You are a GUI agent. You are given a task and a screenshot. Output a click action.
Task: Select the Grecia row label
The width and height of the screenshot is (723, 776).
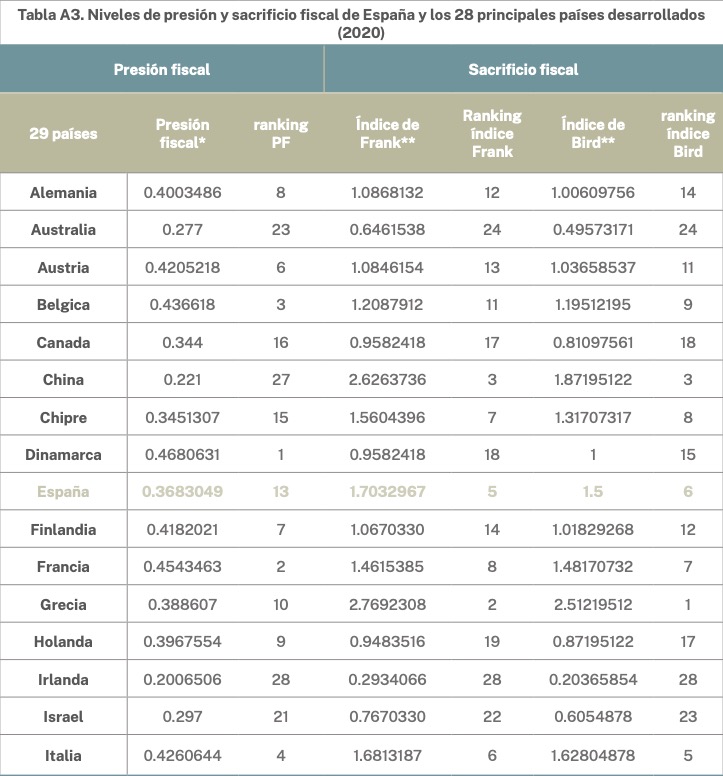[x=63, y=604]
